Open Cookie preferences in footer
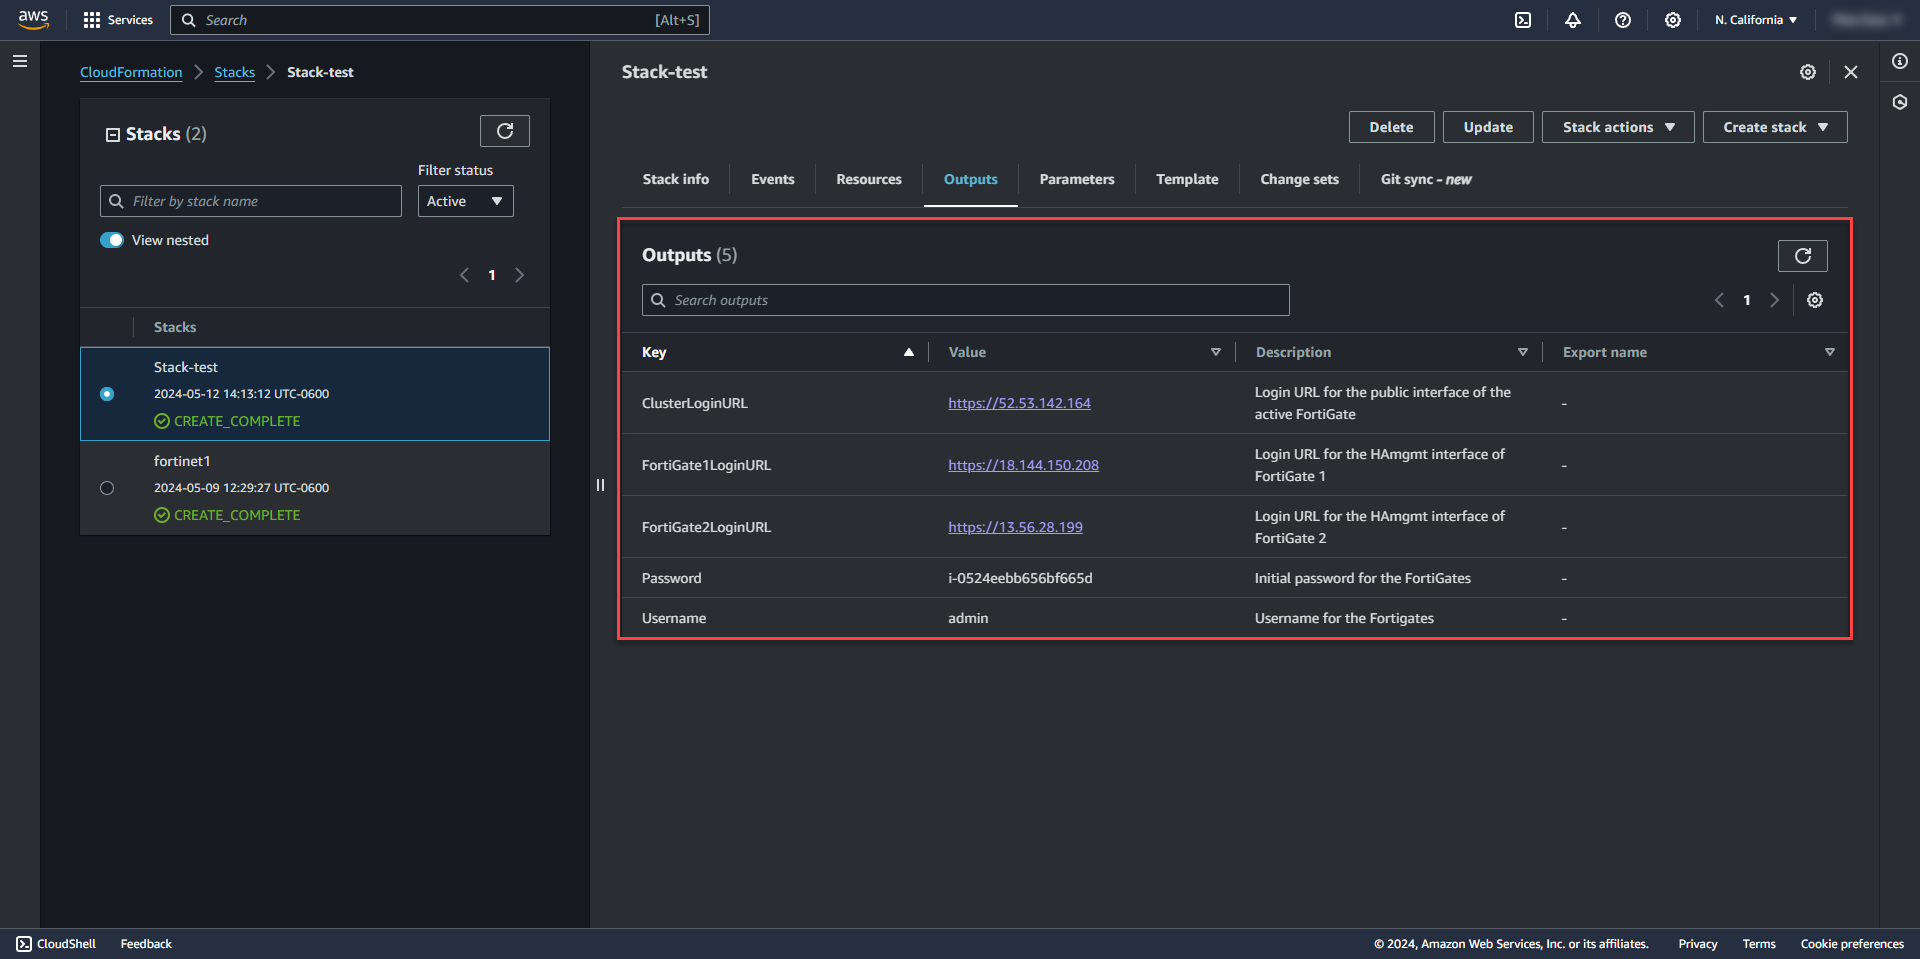 tap(1852, 944)
